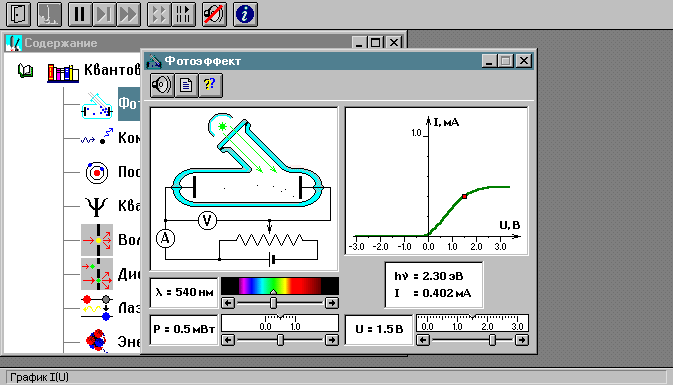
Task: Click the λ = 540 нм value box
Action: (x=184, y=292)
